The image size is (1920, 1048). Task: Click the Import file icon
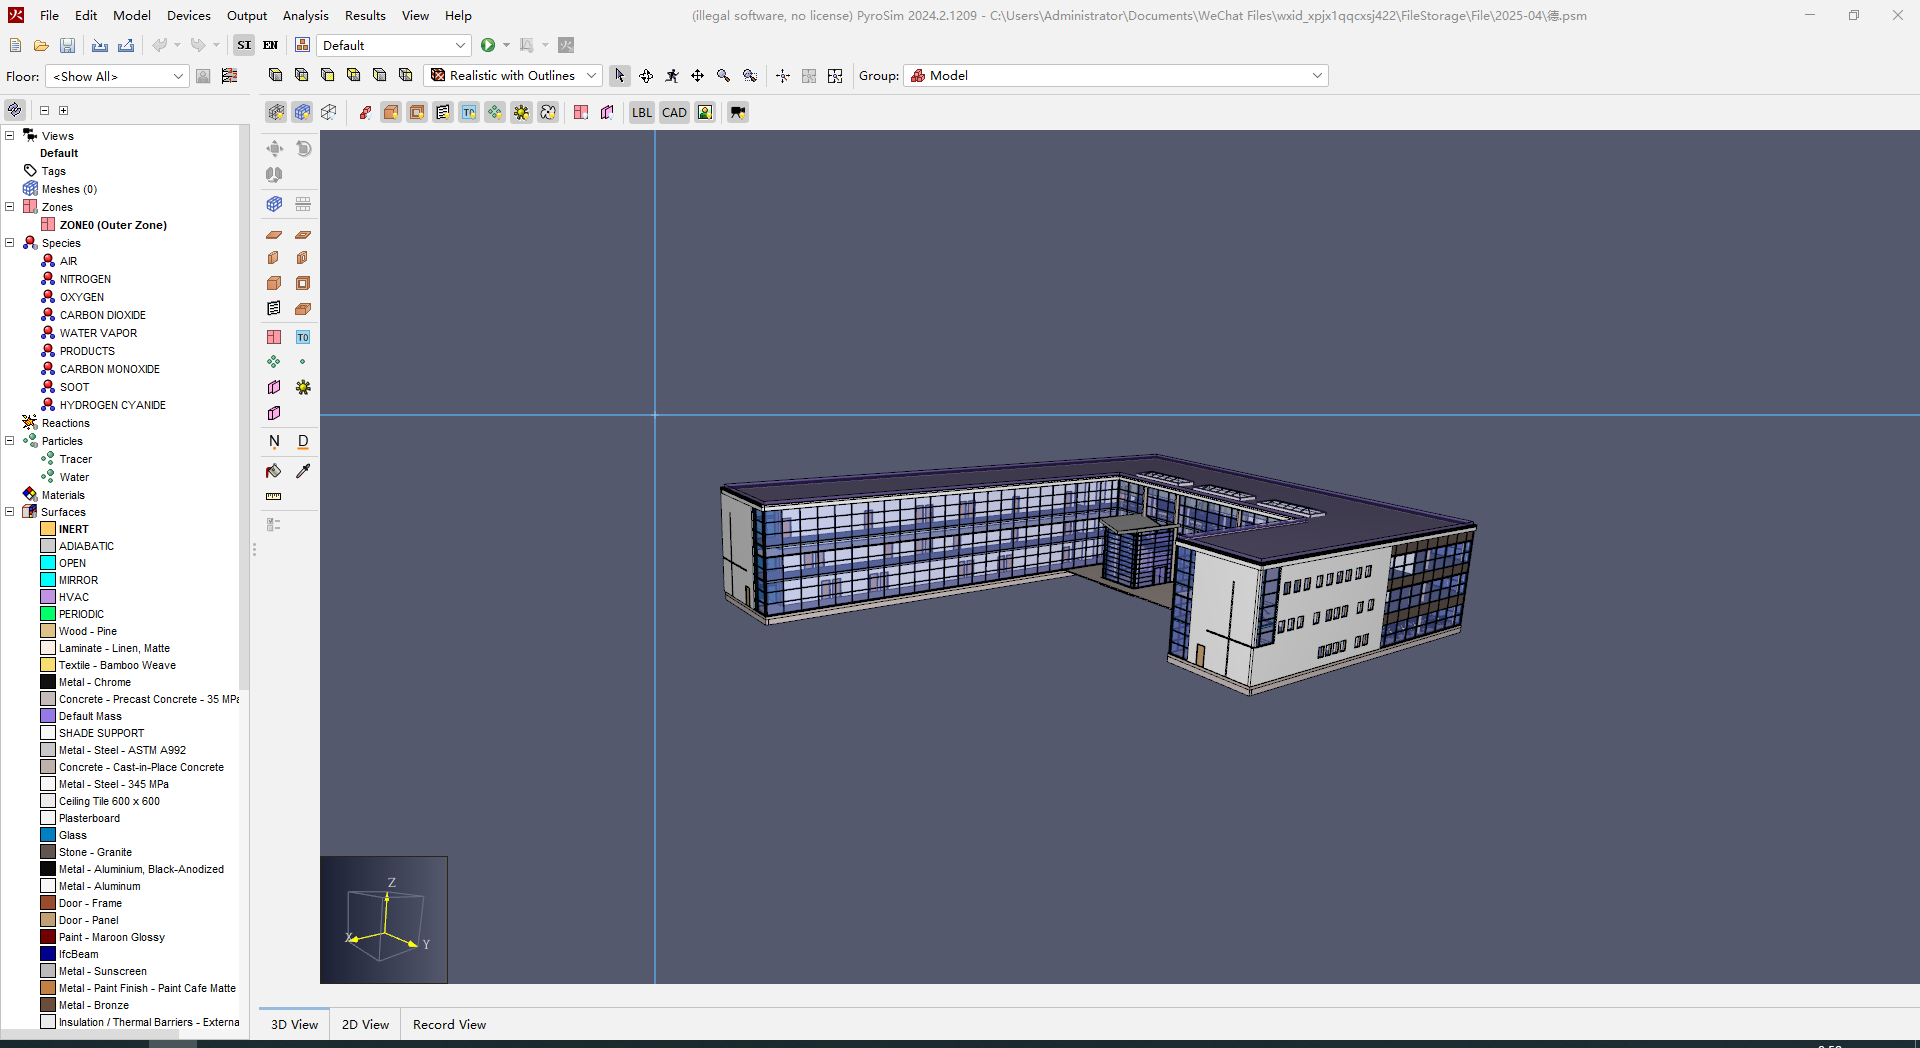(100, 45)
